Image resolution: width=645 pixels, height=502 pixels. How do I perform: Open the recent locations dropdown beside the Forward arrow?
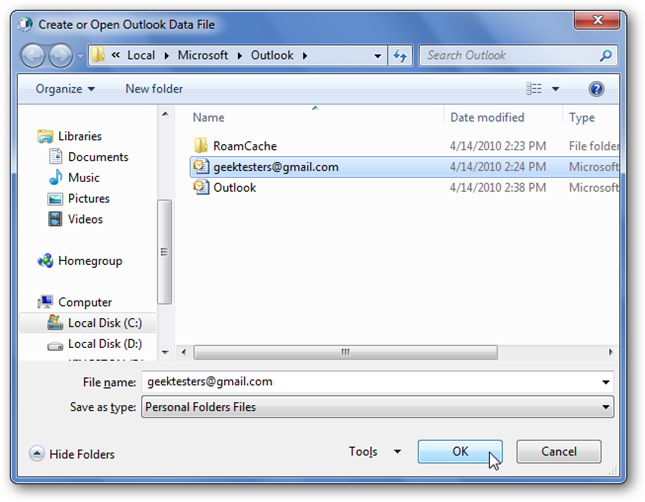(80, 56)
